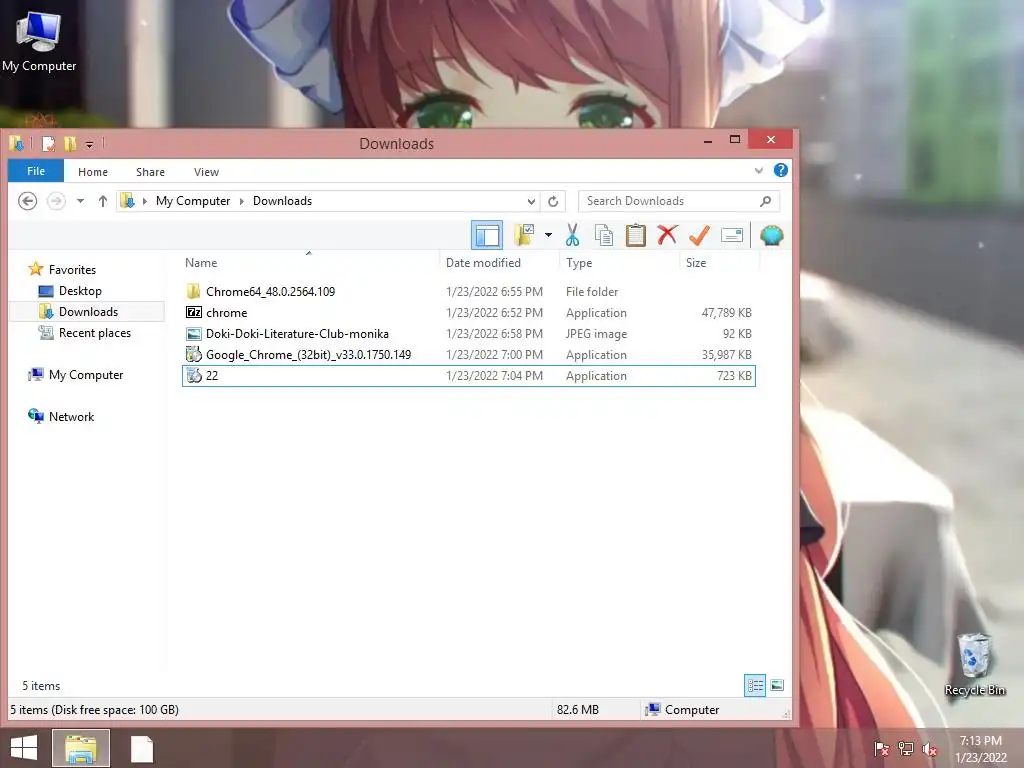Click the My Computer breadcrumb
The height and width of the screenshot is (768, 1024).
tap(193, 201)
